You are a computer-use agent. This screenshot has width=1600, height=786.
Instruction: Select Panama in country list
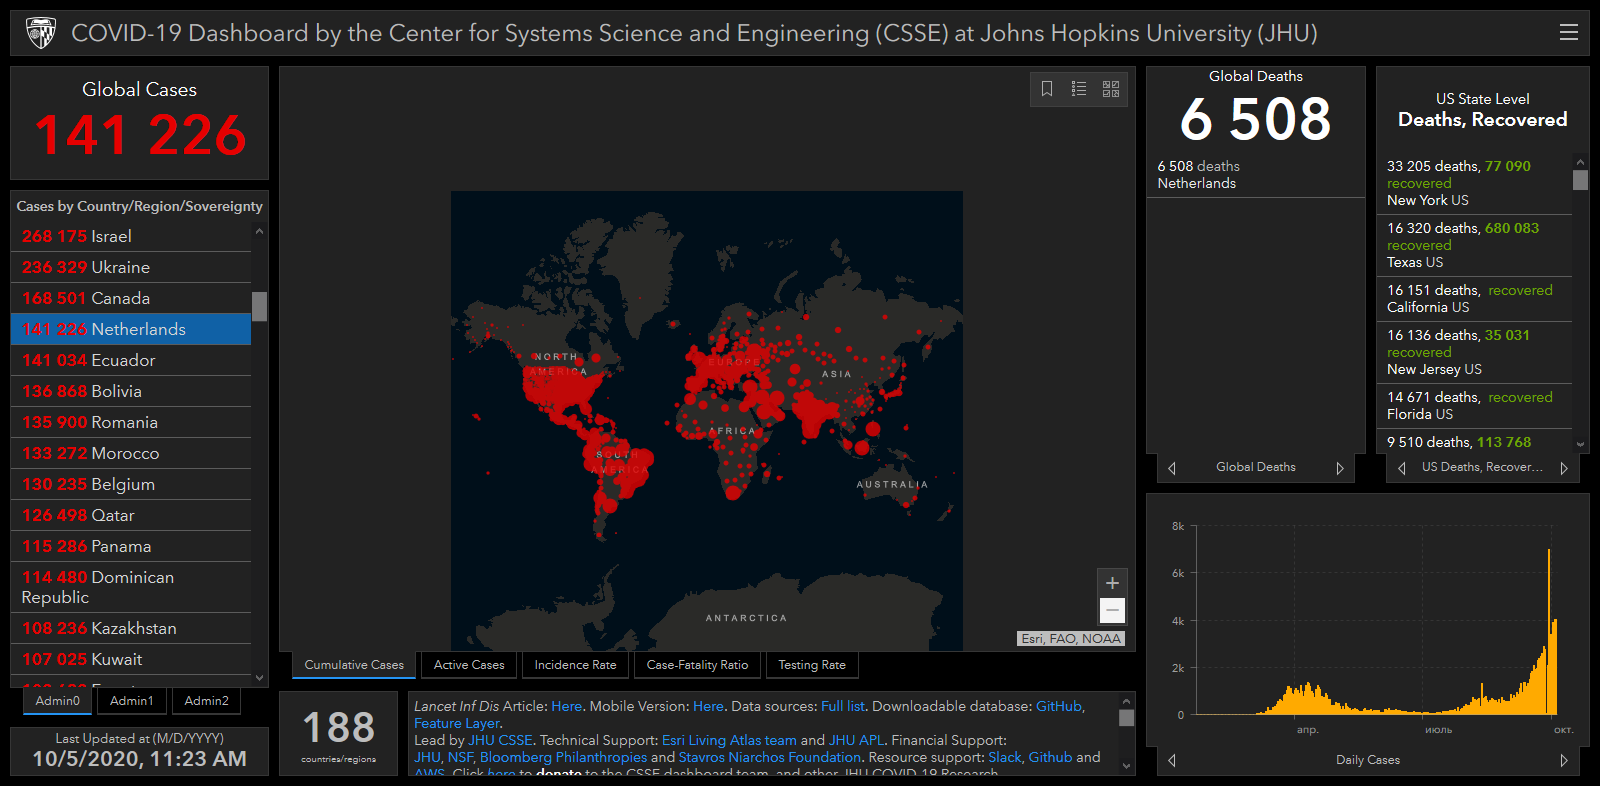pos(131,546)
